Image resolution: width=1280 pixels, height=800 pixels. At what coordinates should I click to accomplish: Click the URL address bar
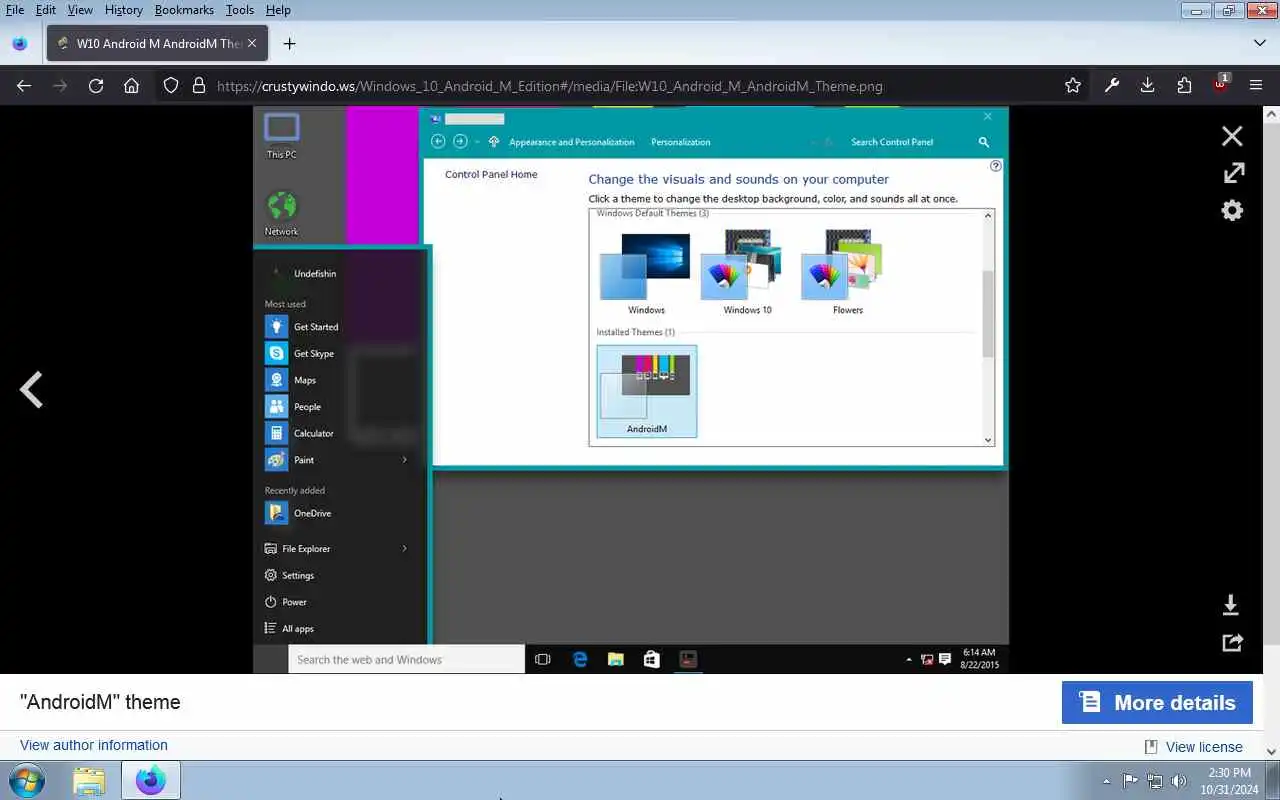pos(550,86)
